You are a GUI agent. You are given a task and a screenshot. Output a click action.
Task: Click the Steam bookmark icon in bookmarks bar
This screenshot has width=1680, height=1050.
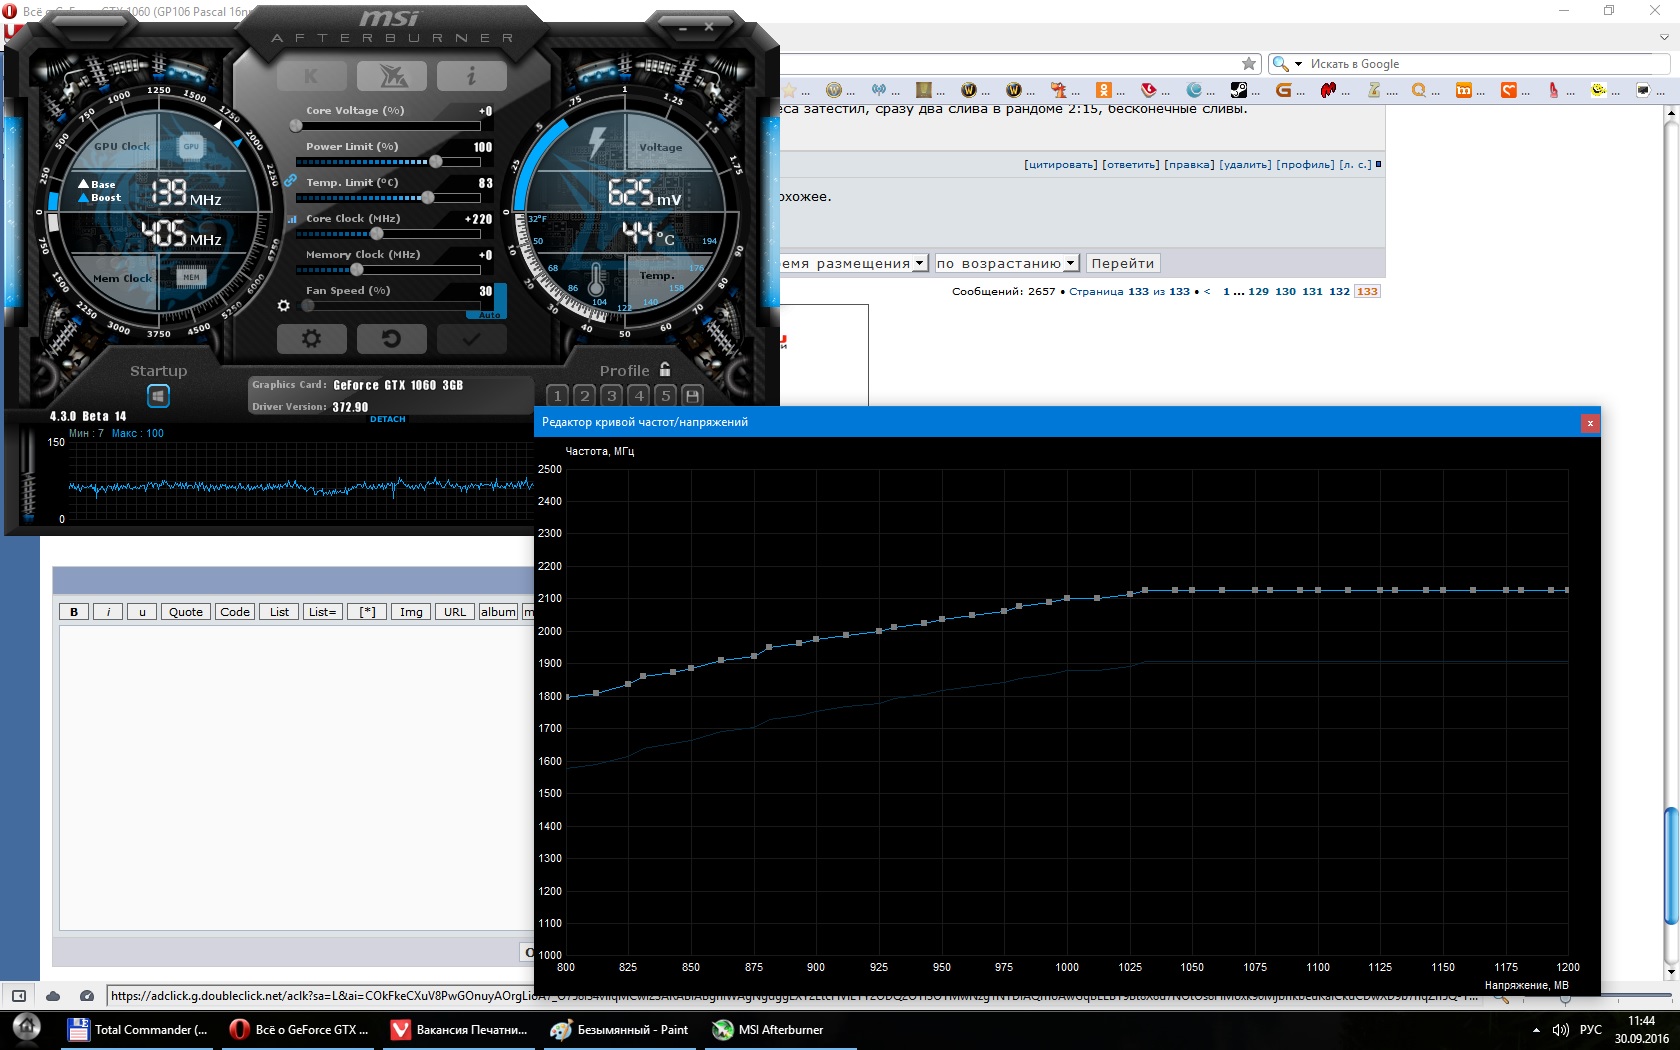tap(1238, 90)
